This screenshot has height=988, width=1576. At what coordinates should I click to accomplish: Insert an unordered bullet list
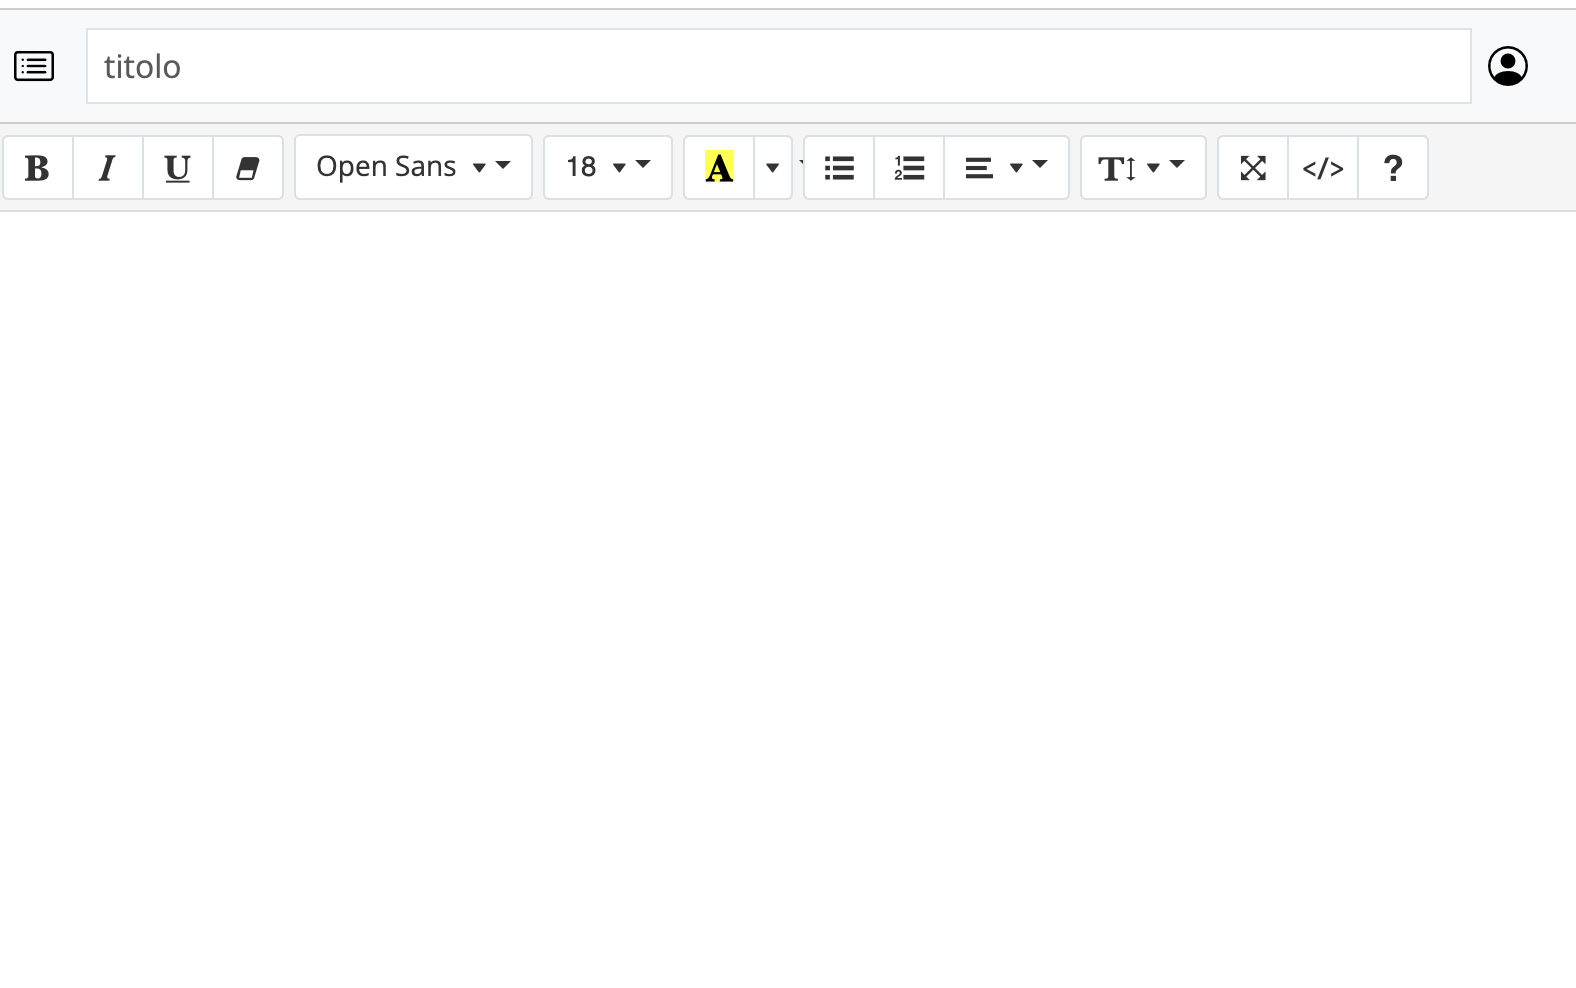(x=839, y=168)
